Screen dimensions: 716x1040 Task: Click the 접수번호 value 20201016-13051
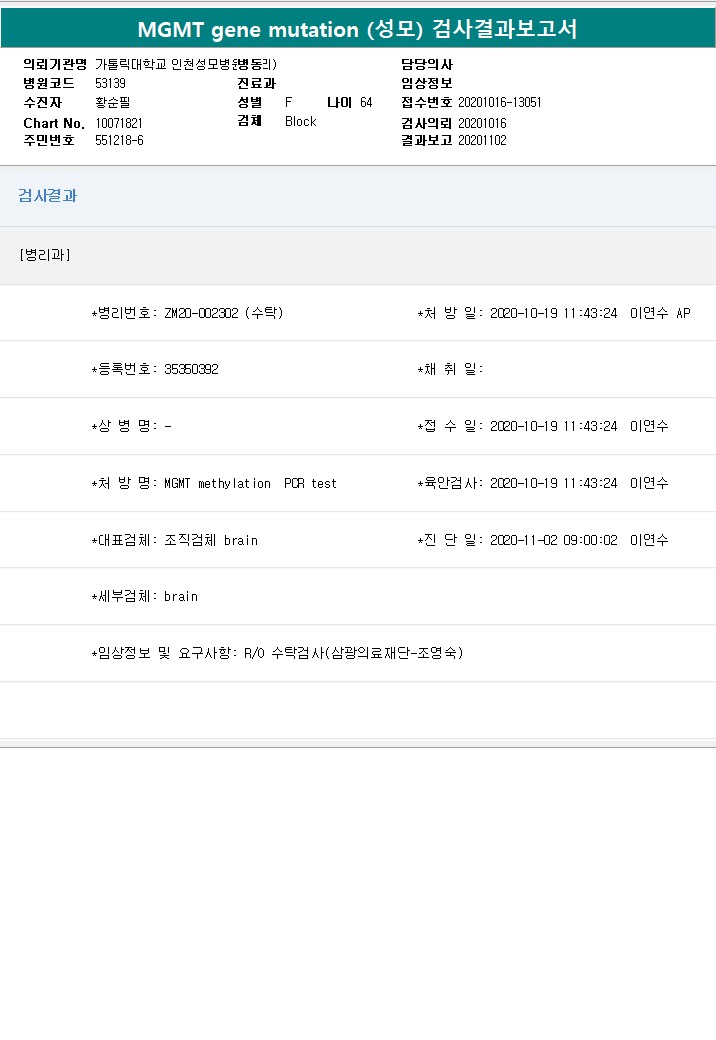click(x=500, y=102)
